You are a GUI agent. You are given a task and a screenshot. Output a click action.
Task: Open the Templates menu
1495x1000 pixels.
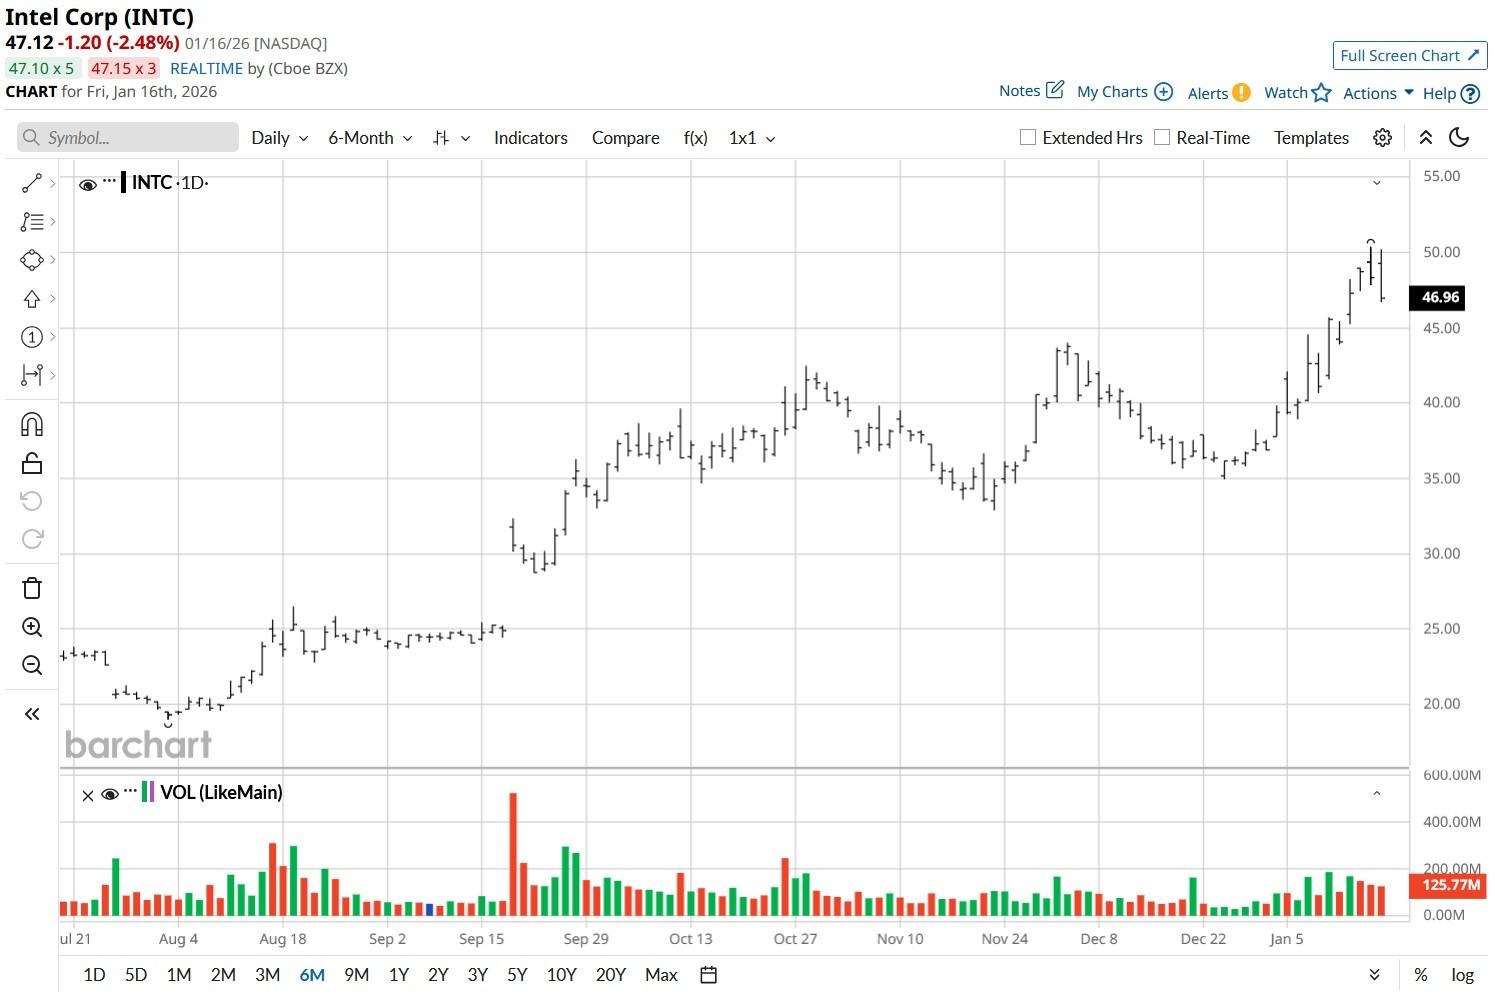[x=1311, y=138]
